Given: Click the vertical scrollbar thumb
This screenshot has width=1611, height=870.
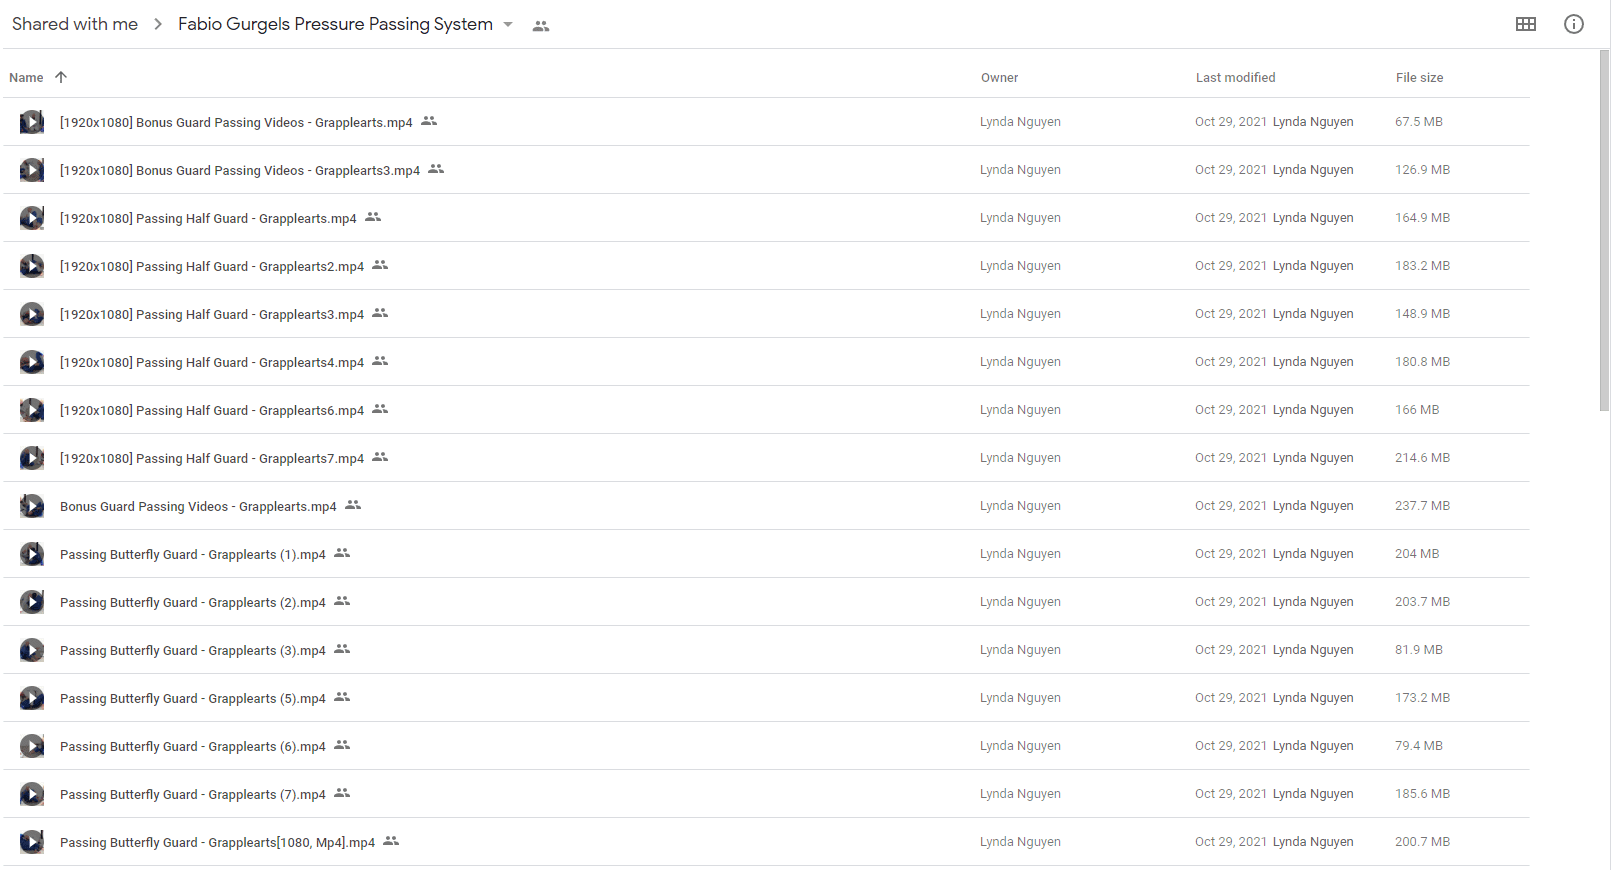Looking at the screenshot, I should (1604, 230).
